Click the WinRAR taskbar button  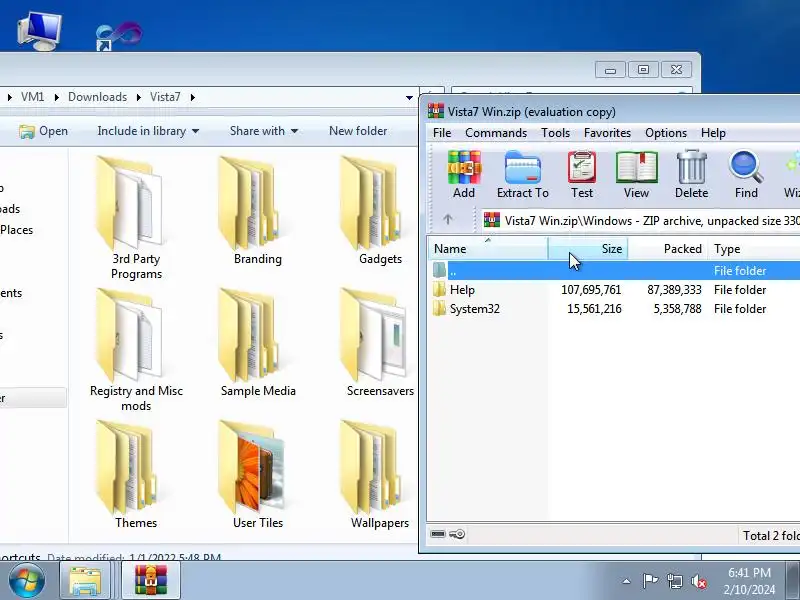(151, 581)
